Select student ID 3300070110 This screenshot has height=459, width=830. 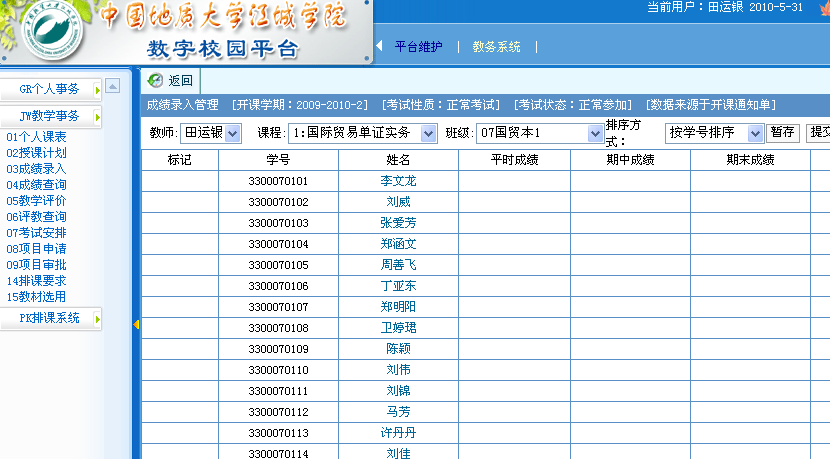coord(278,370)
